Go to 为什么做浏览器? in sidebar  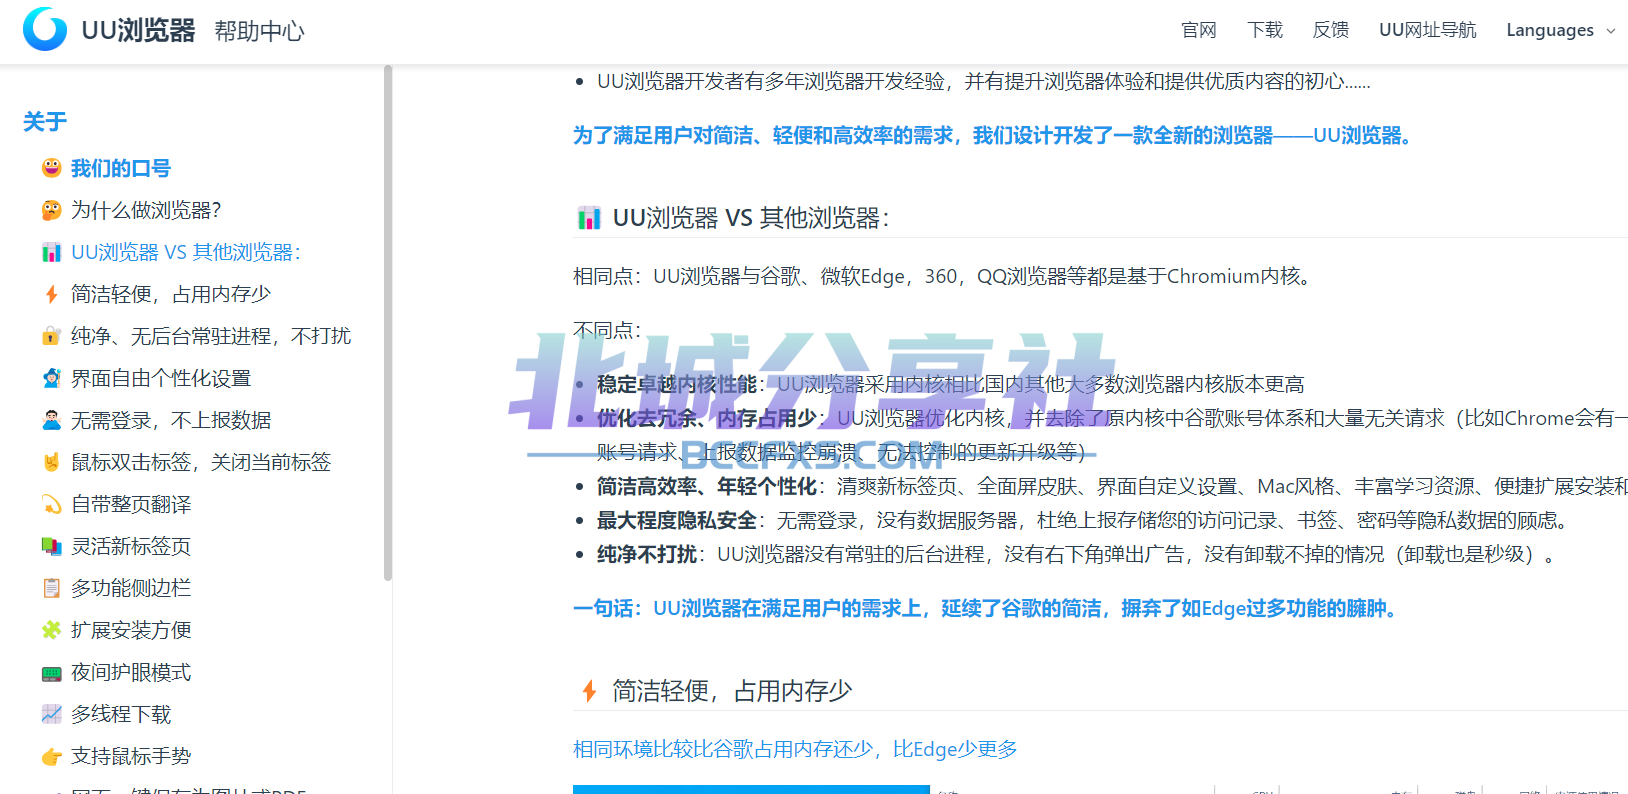146,210
